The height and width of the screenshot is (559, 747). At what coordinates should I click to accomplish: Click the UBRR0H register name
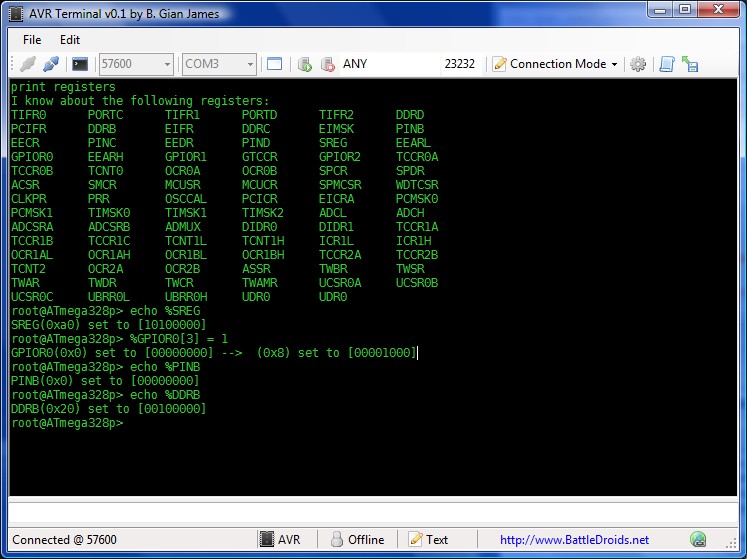tap(186, 297)
